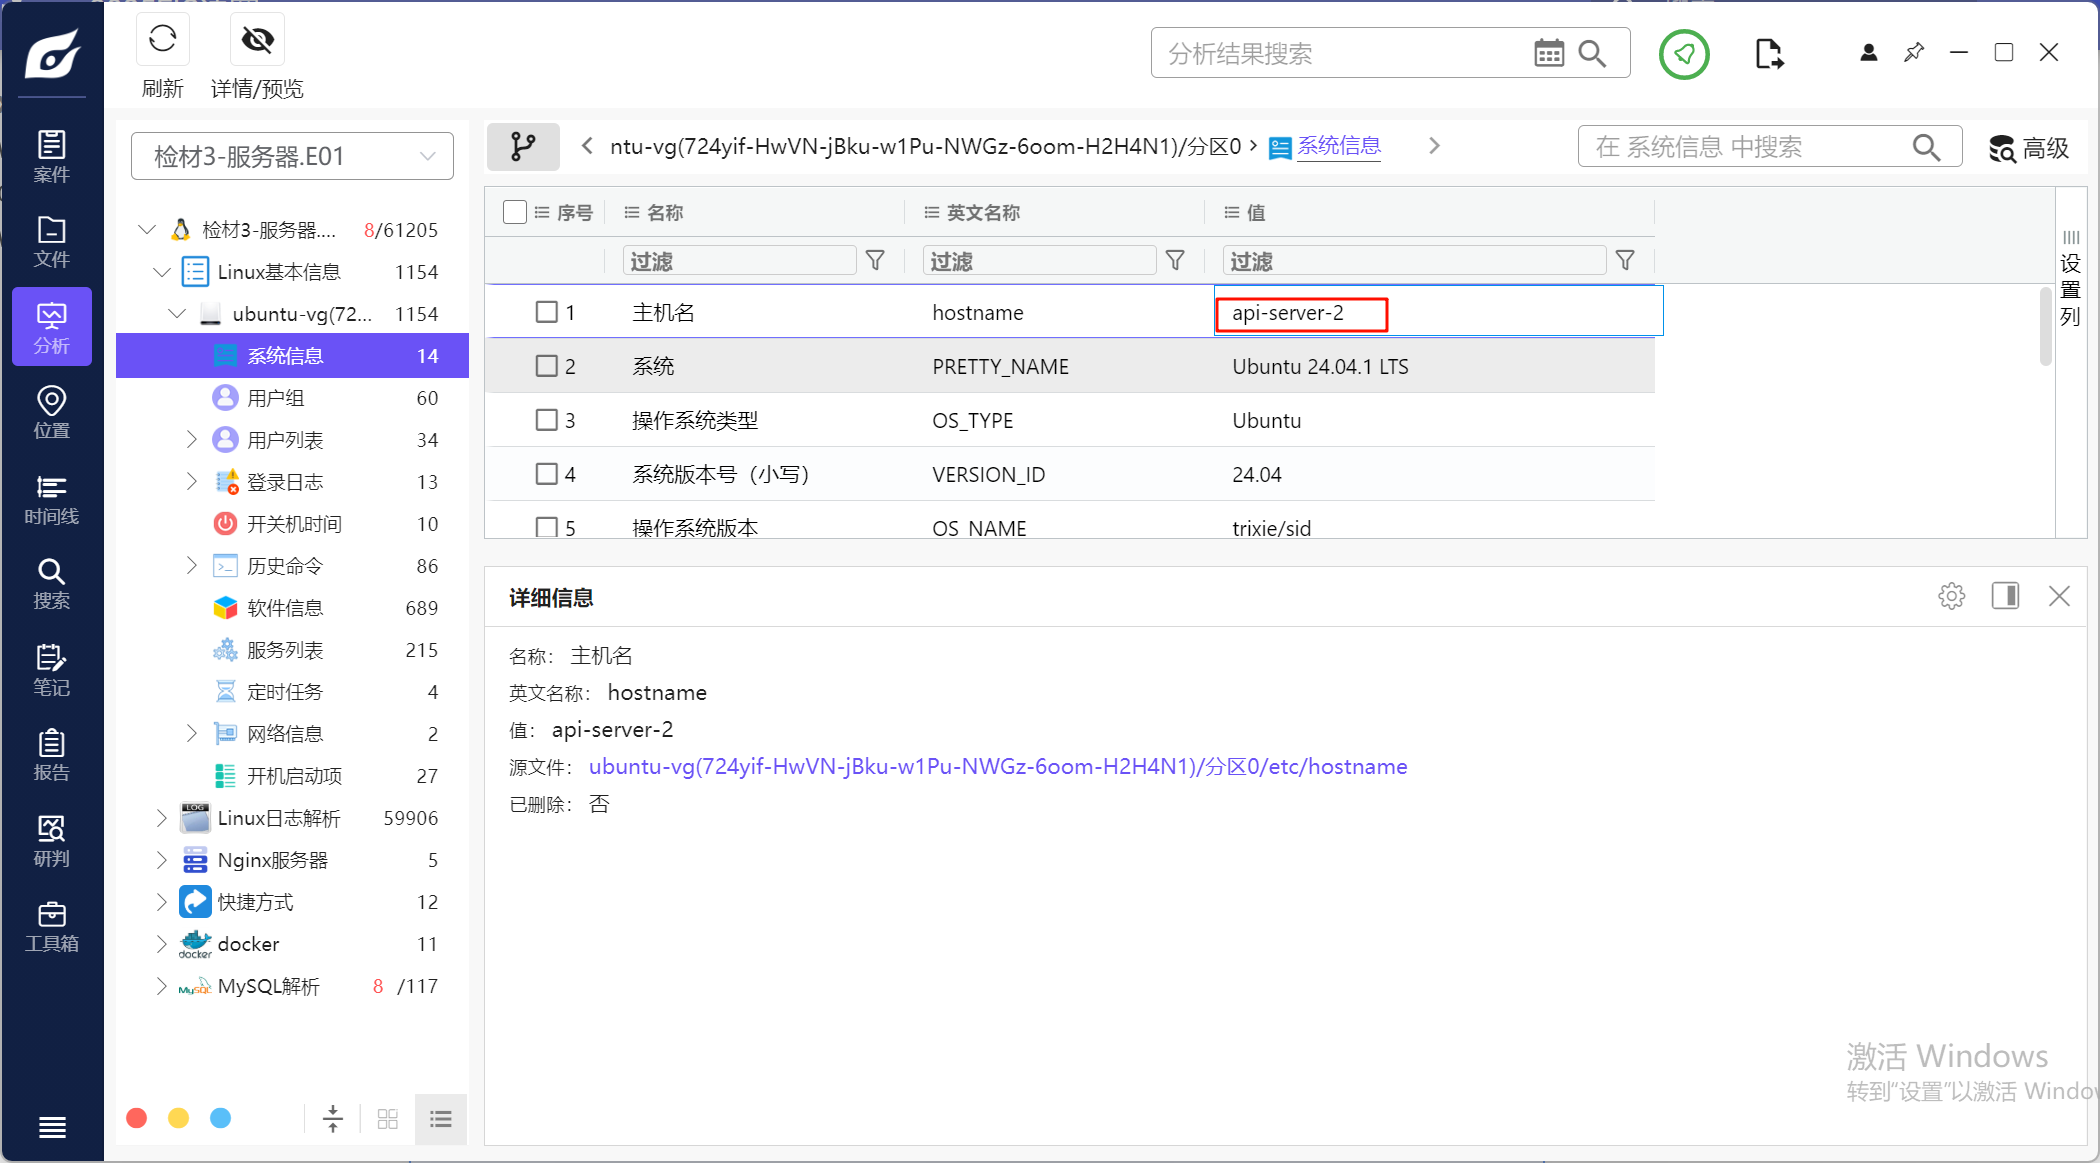Screen dimensions: 2100x1163
Task: Check the checkbox for row 3 操作系统类型
Action: [x=546, y=420]
